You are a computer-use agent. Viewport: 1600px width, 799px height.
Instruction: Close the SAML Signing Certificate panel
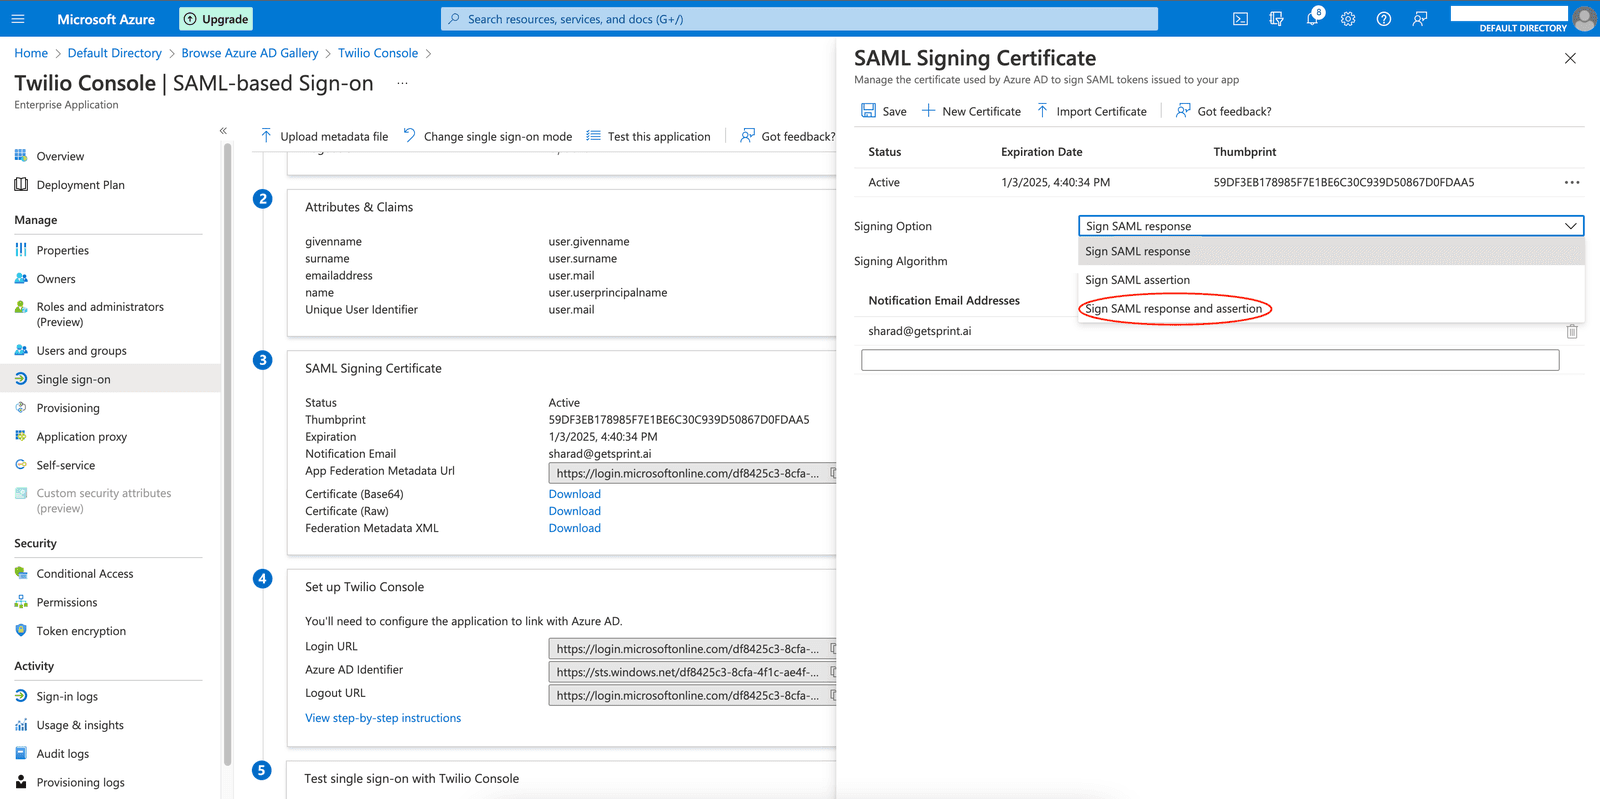[x=1570, y=58]
